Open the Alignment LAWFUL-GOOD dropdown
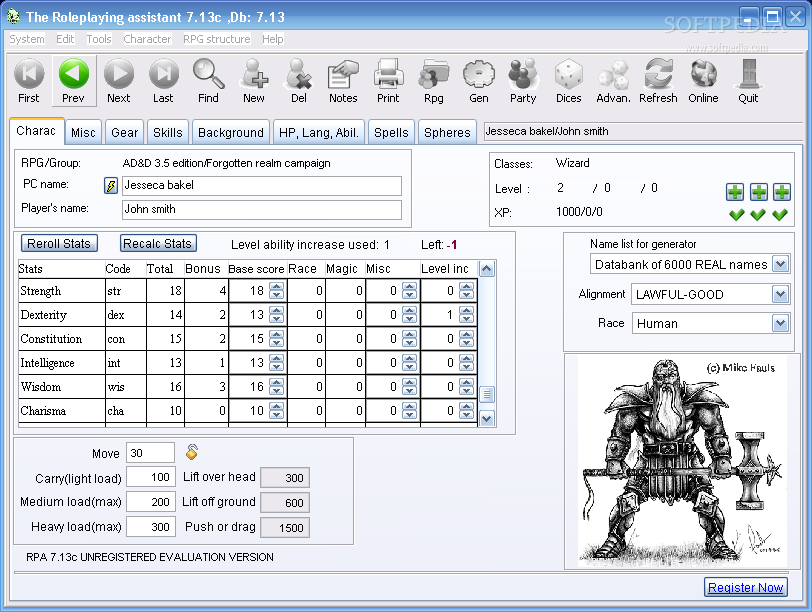The width and height of the screenshot is (812, 612). coord(780,295)
